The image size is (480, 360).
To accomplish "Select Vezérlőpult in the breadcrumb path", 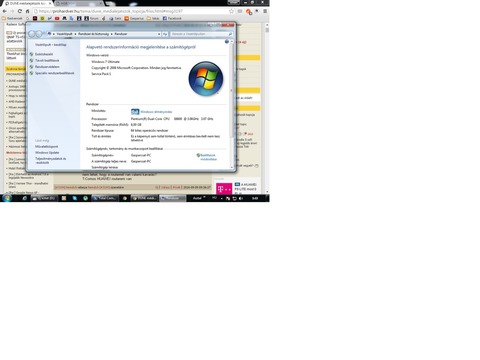I will pyautogui.click(x=64, y=34).
